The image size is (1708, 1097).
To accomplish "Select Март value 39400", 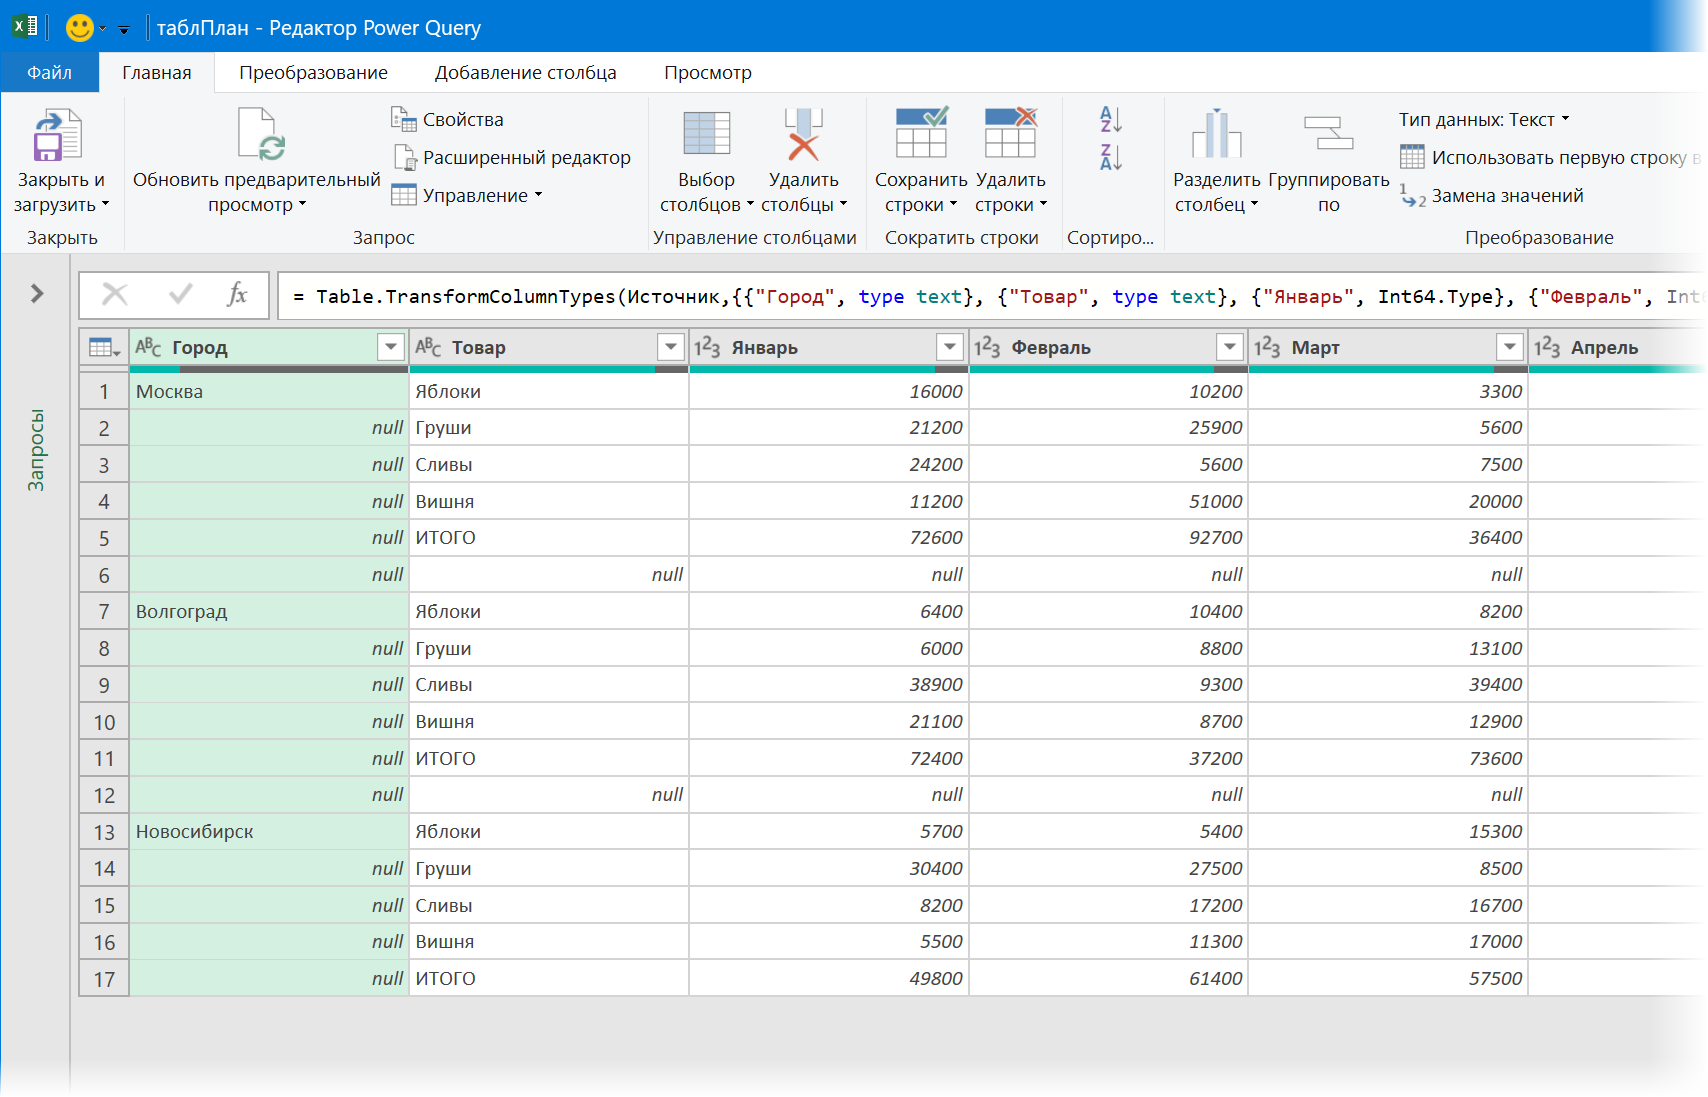I will click(1389, 685).
